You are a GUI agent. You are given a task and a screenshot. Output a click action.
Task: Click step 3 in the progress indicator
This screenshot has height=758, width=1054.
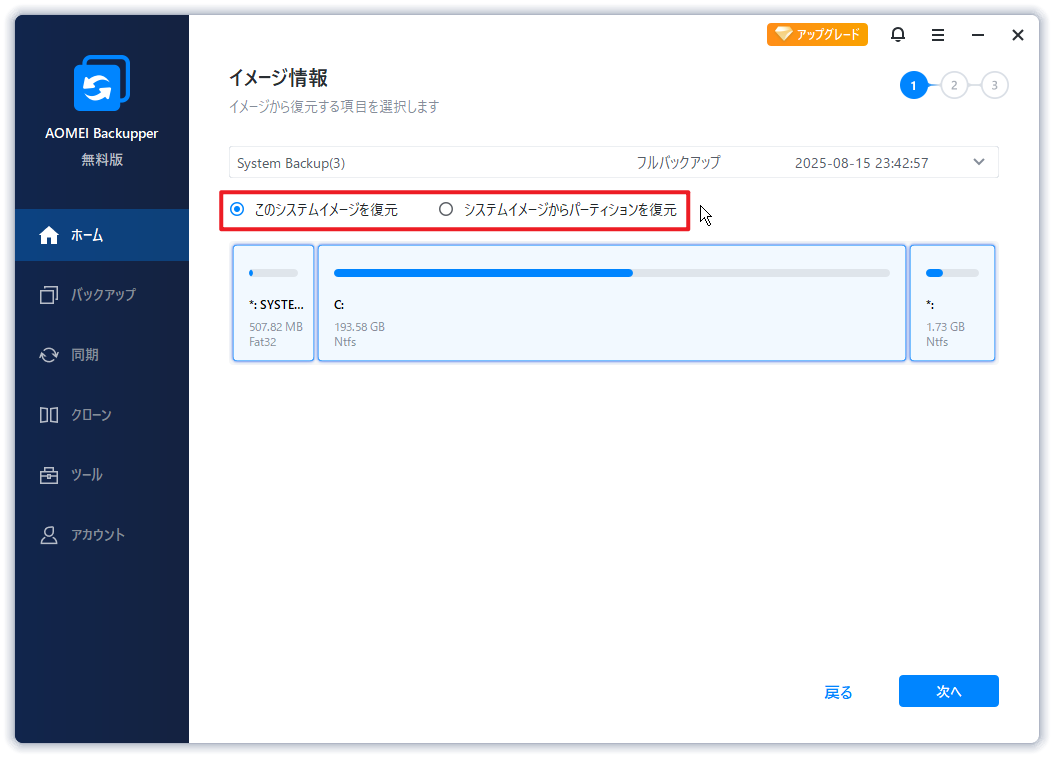[x=994, y=85]
